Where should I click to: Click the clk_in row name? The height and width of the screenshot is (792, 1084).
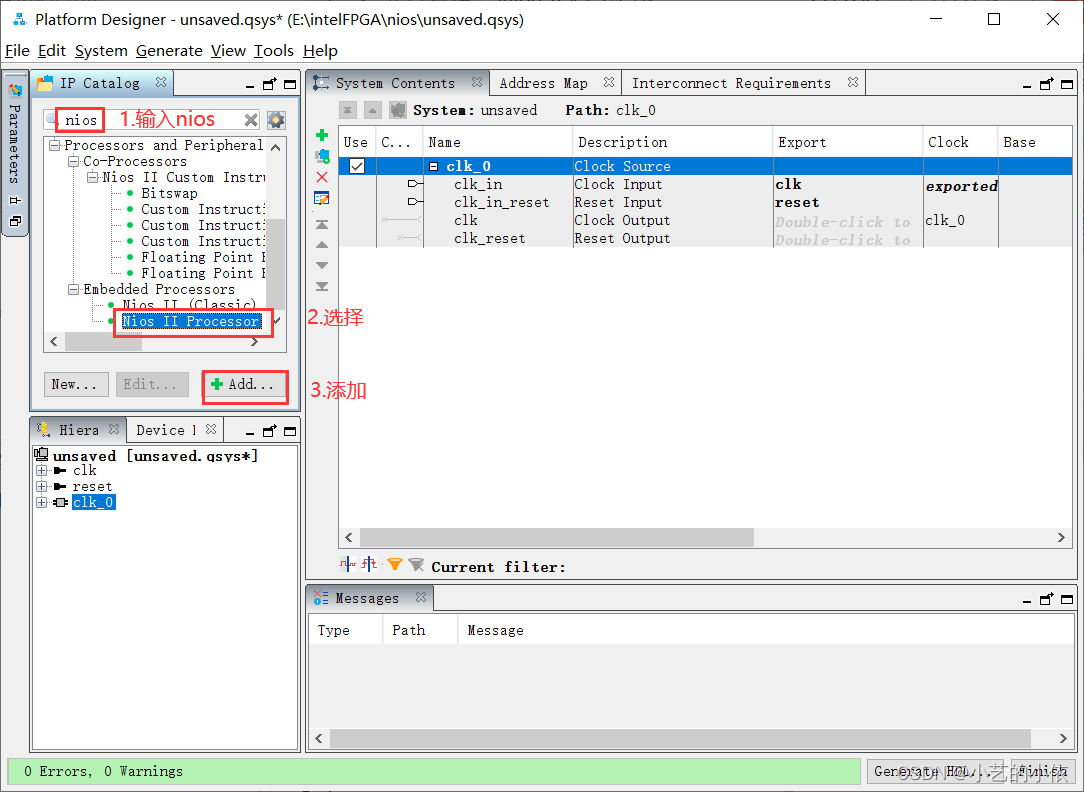point(478,185)
